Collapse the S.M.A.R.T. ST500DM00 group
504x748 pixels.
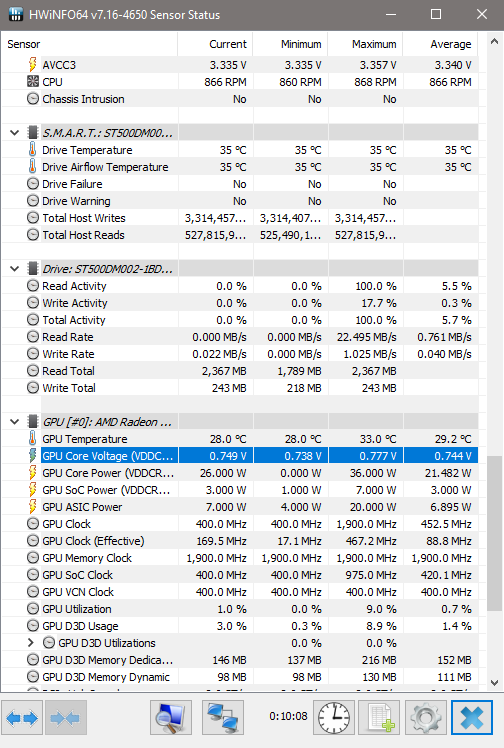point(14,133)
